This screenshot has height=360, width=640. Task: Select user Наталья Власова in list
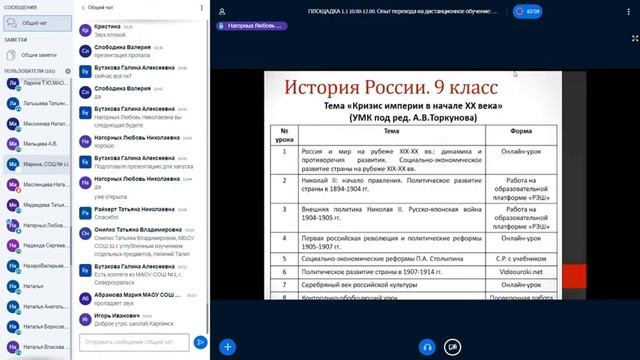tap(37, 347)
